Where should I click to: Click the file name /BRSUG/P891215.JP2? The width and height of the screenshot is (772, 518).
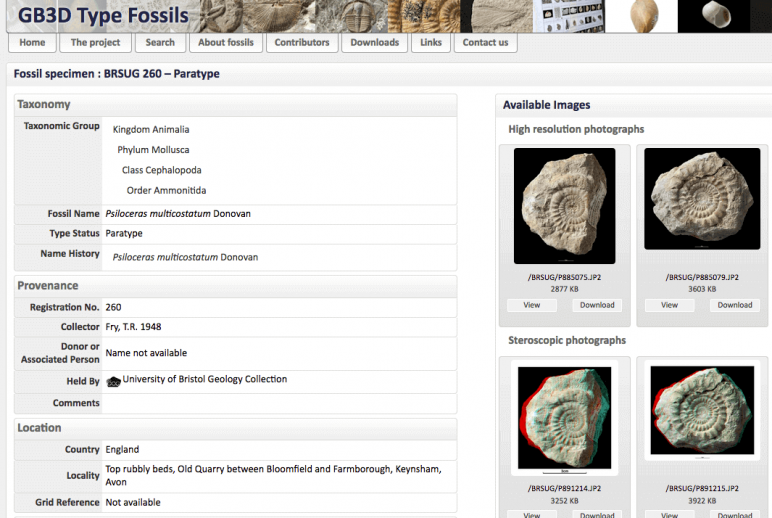click(x=702, y=488)
